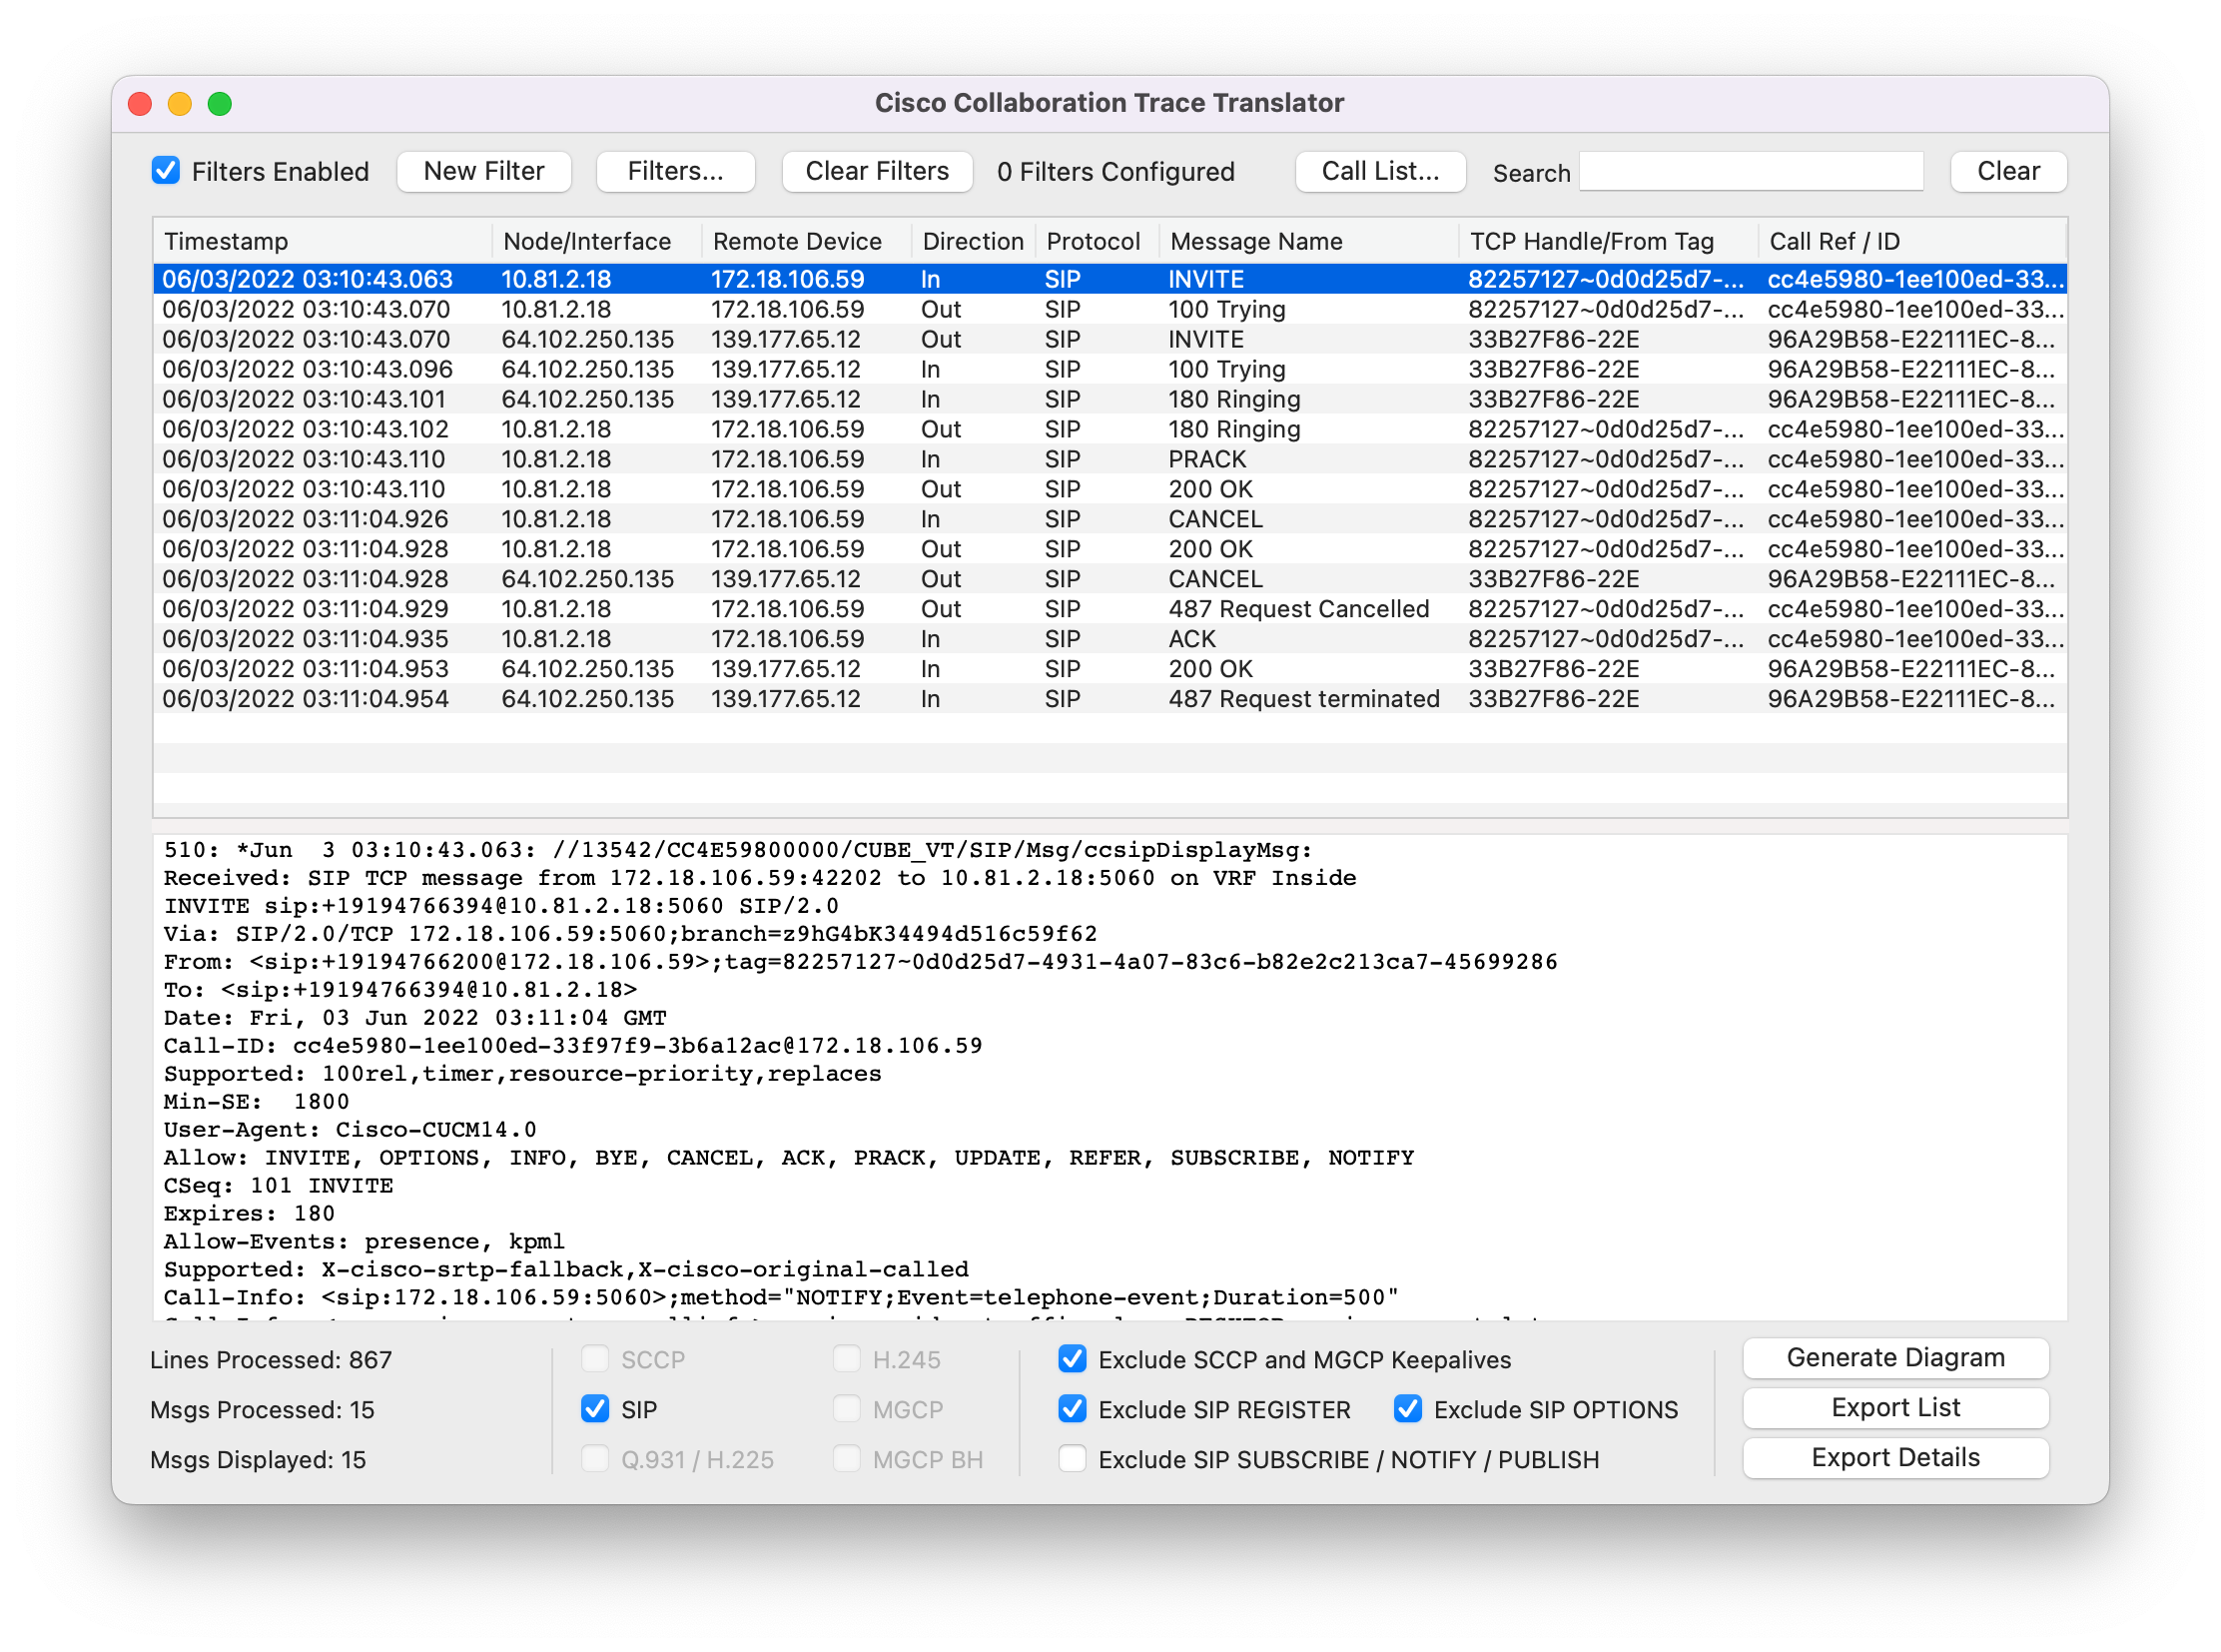This screenshot has width=2221, height=1652.
Task: Toggle the SCCP protocol checkbox
Action: point(595,1359)
